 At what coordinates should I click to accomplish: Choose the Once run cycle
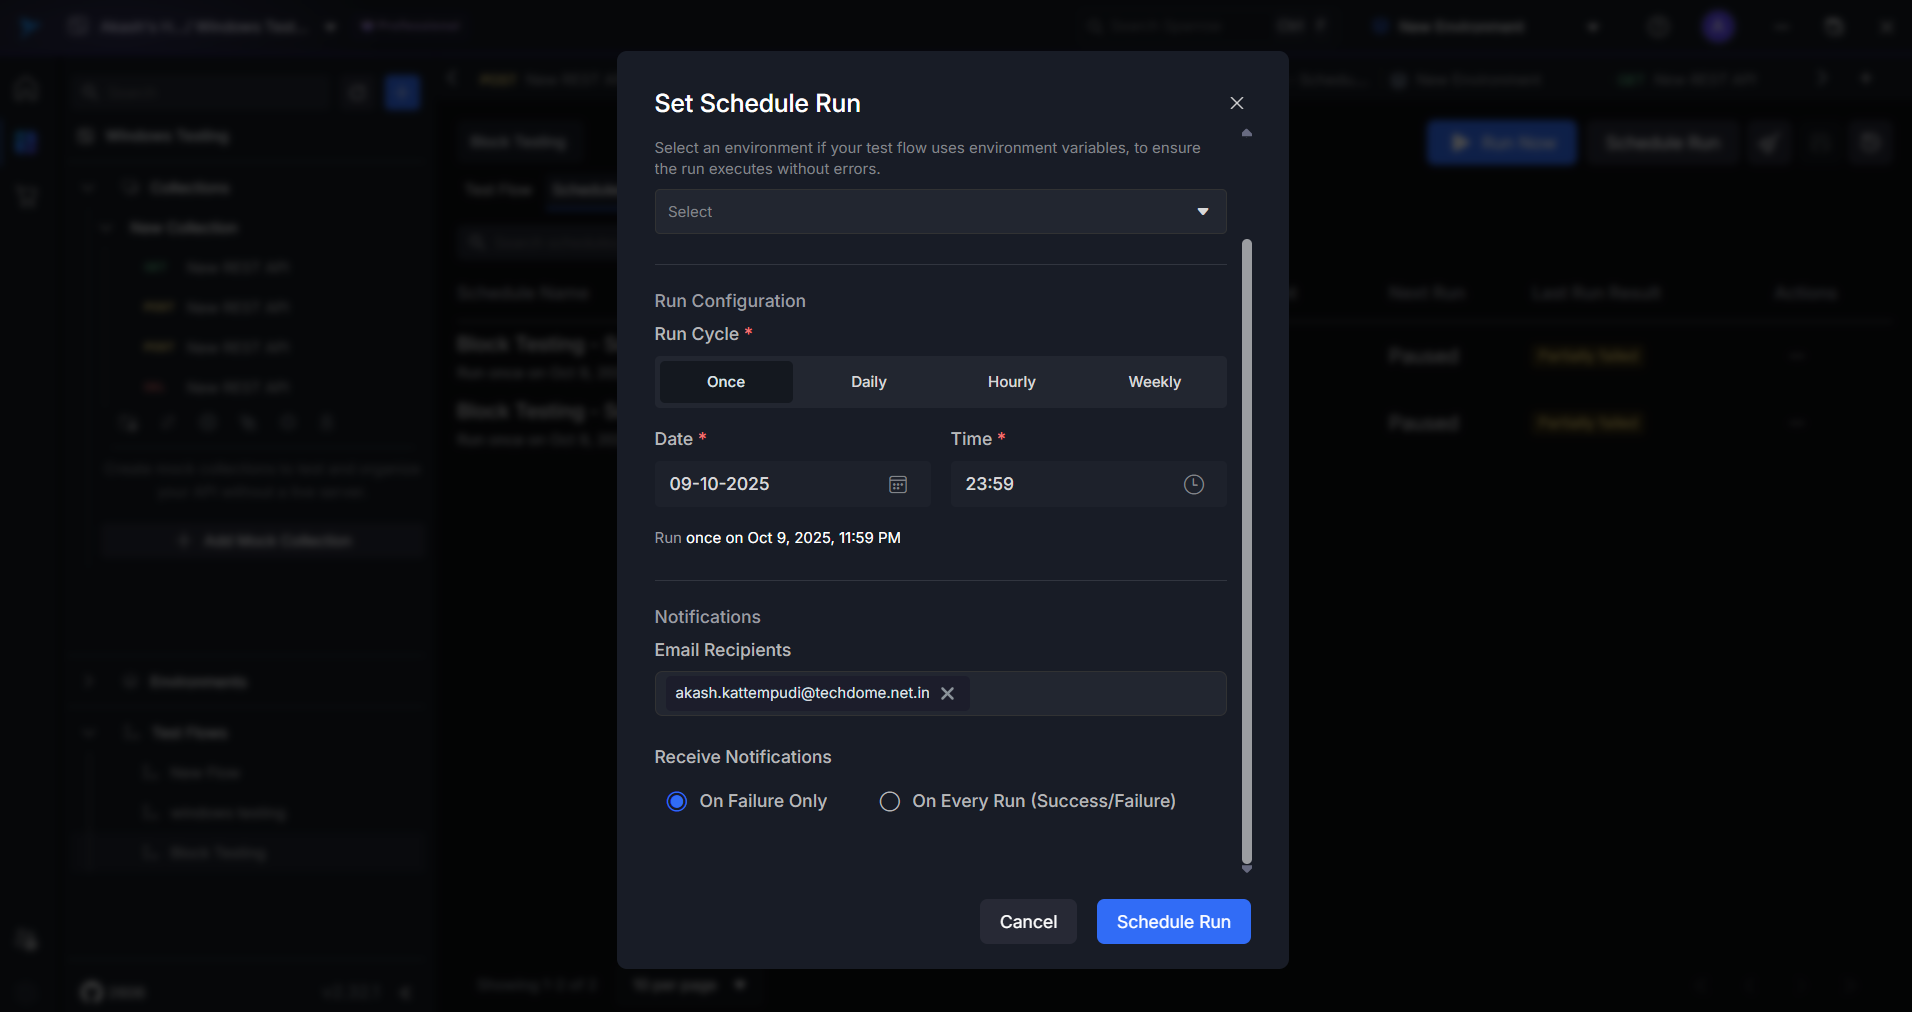point(726,382)
